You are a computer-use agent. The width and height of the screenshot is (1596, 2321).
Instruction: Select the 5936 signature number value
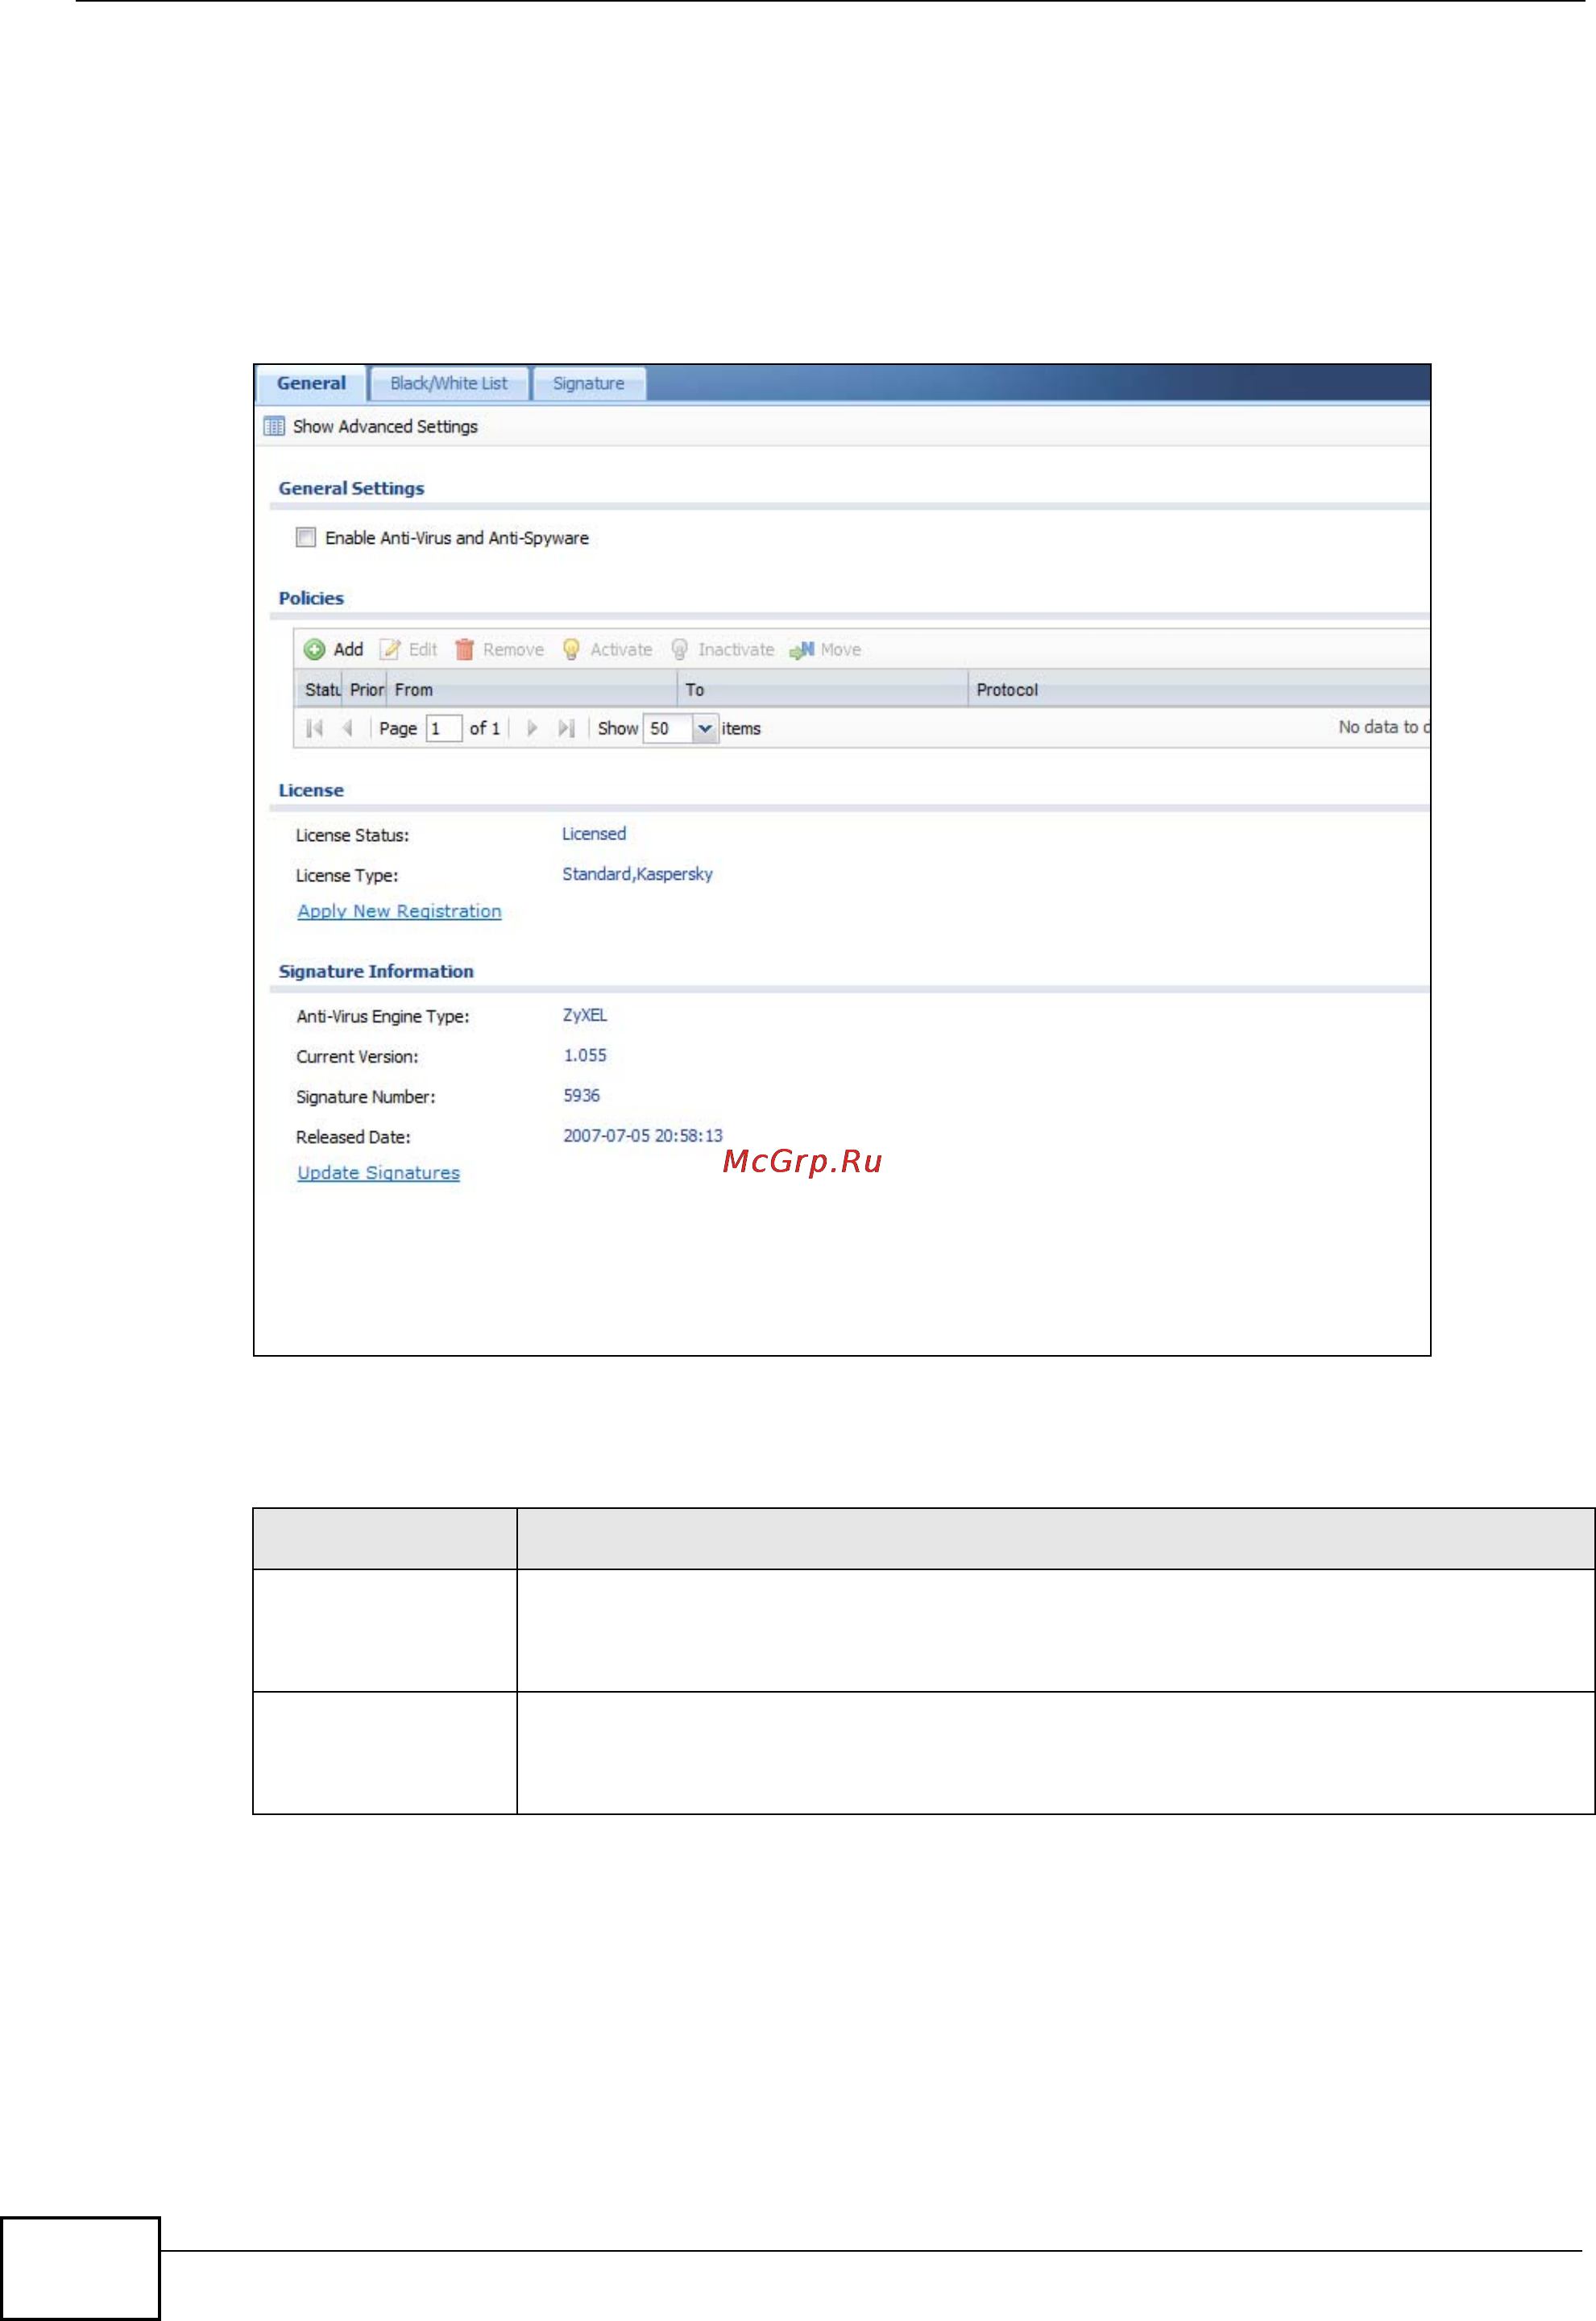tap(582, 1096)
